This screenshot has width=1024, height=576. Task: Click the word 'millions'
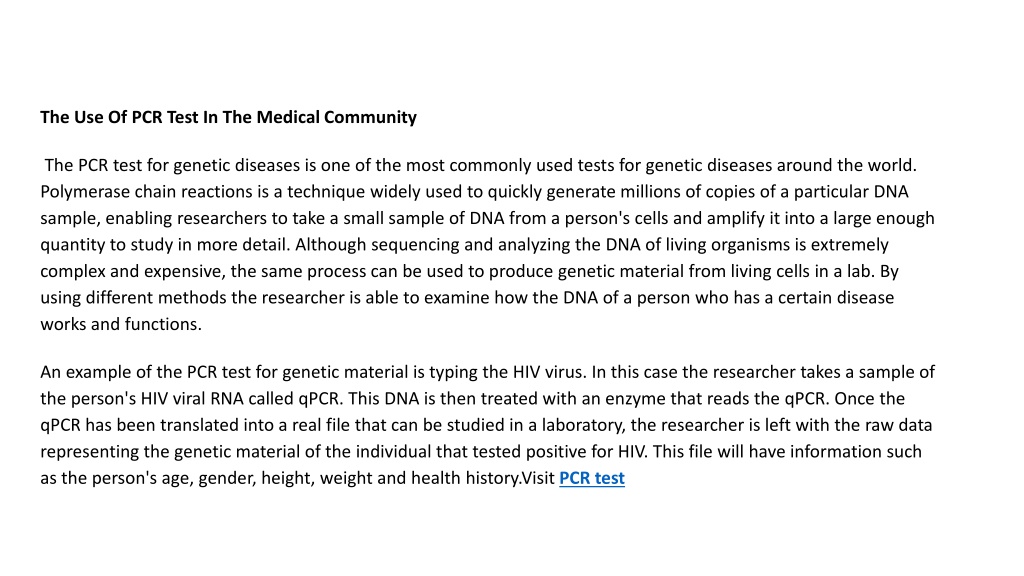coord(654,192)
